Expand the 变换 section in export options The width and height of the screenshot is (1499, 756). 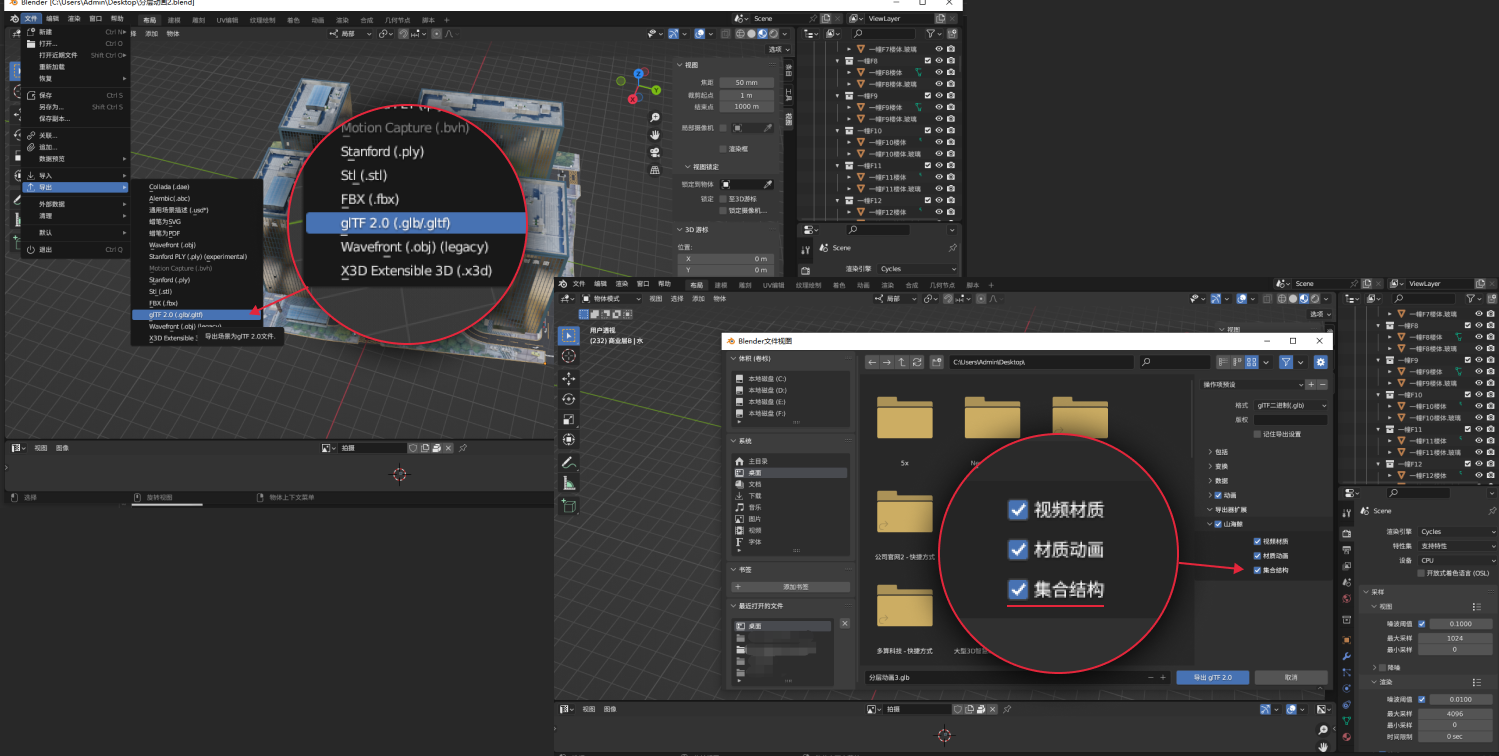(1222, 466)
